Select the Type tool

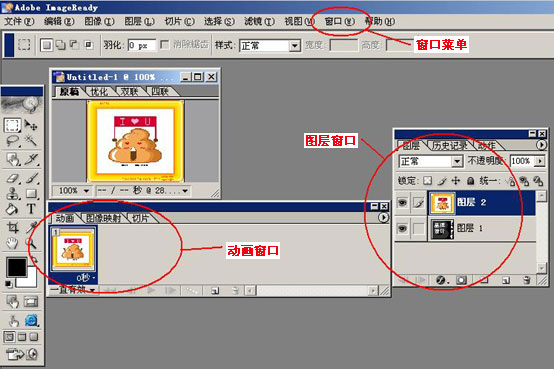31,209
